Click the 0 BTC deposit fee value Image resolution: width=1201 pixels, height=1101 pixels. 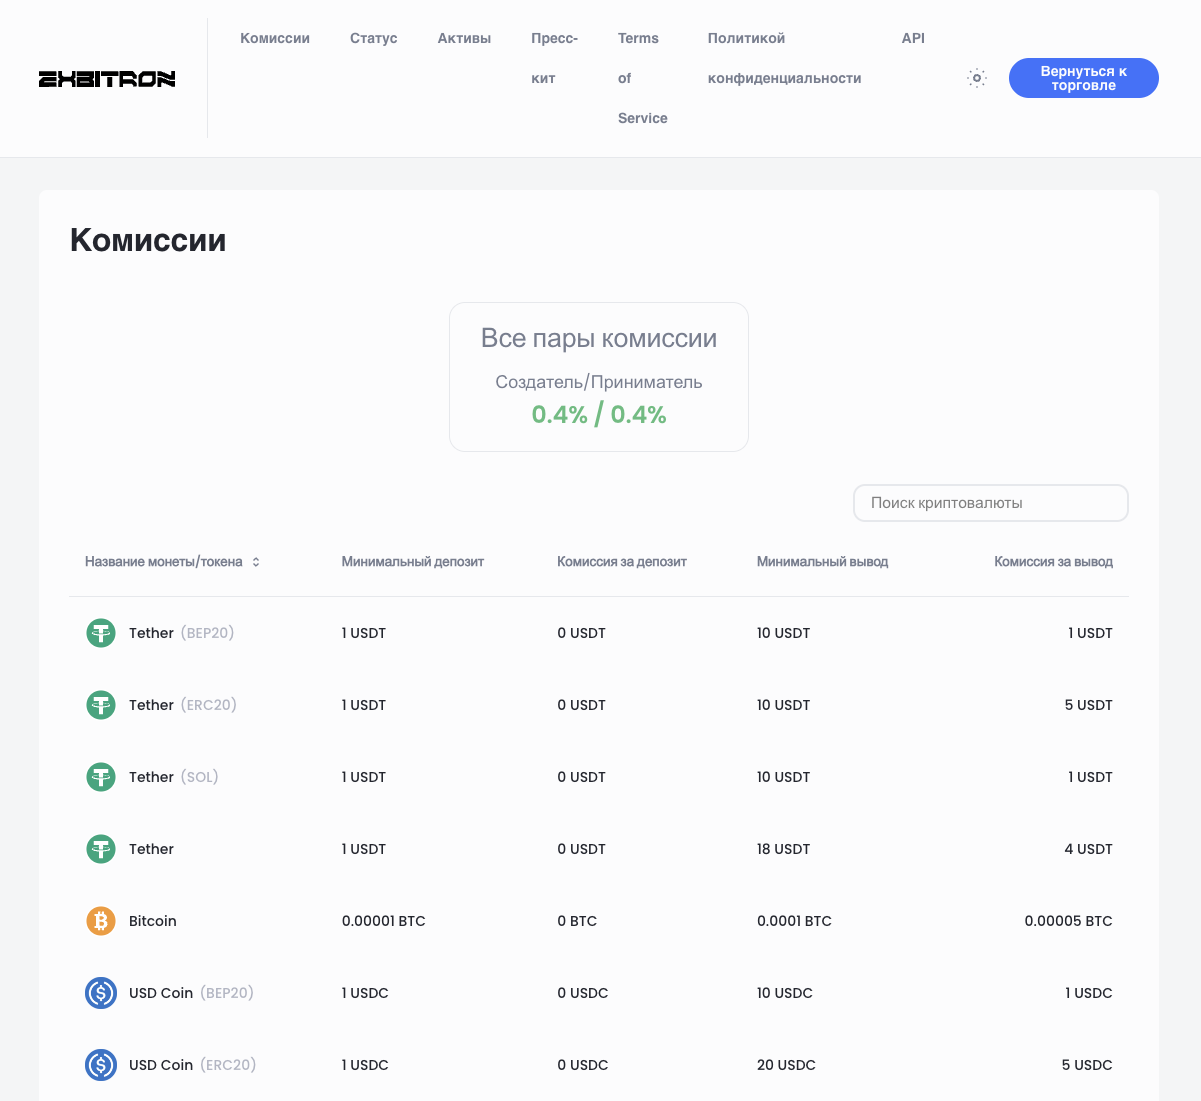[577, 921]
